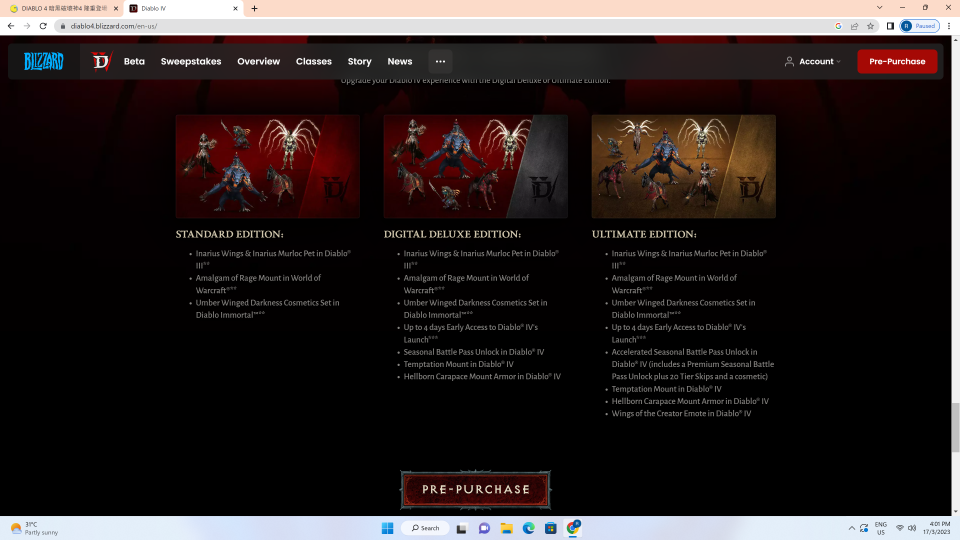
Task: Click the Diablo IV logo icon
Action: coord(101,61)
